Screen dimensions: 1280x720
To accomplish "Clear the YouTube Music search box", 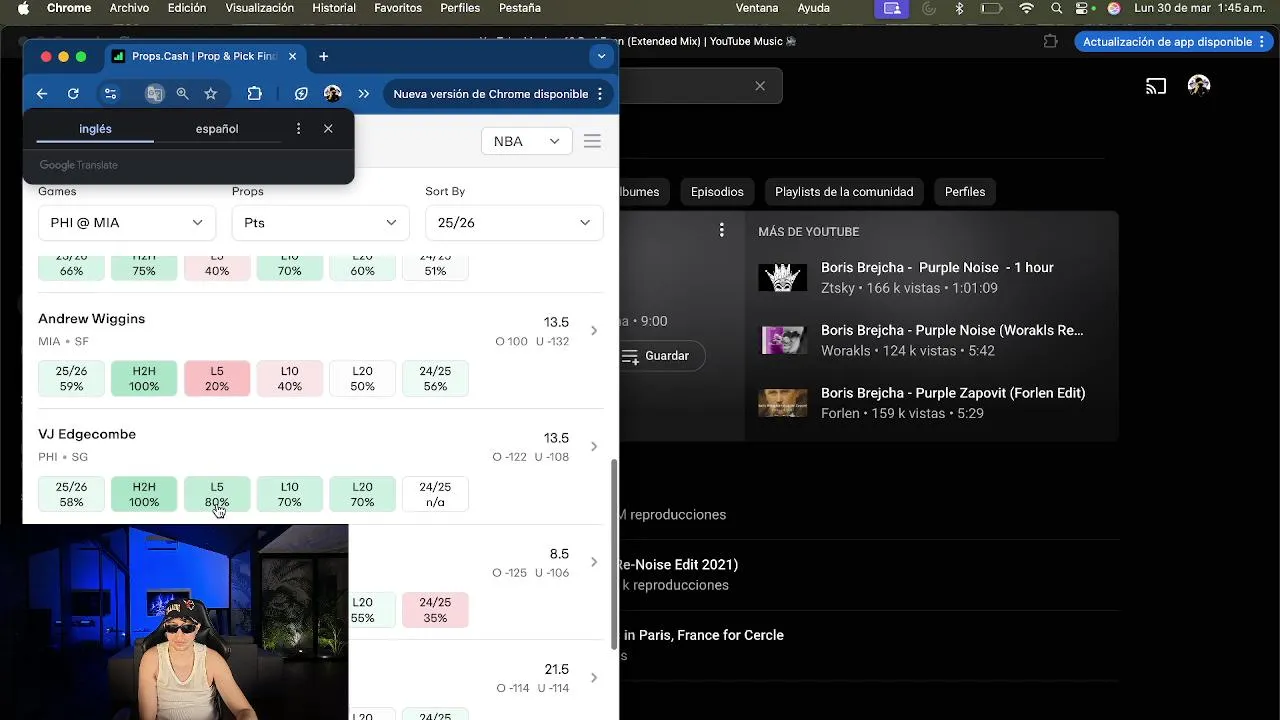I will click(760, 86).
